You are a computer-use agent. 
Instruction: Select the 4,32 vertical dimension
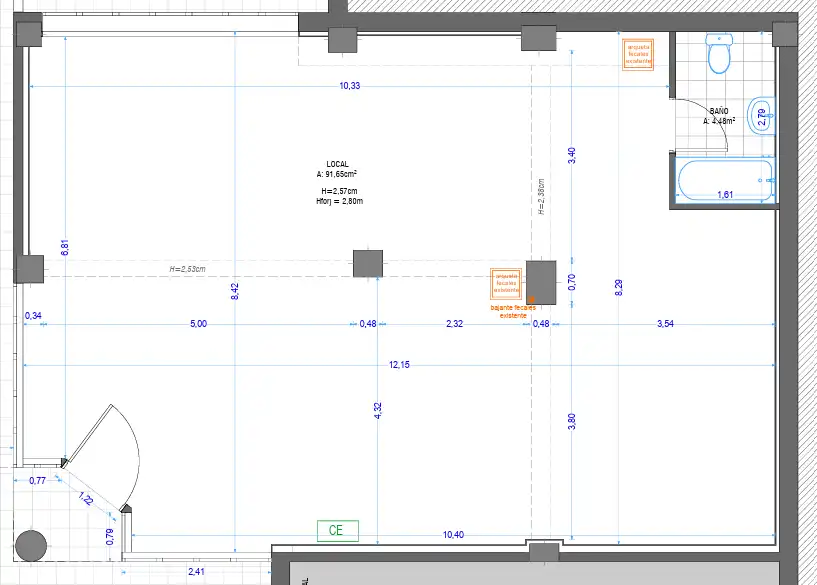point(378,410)
